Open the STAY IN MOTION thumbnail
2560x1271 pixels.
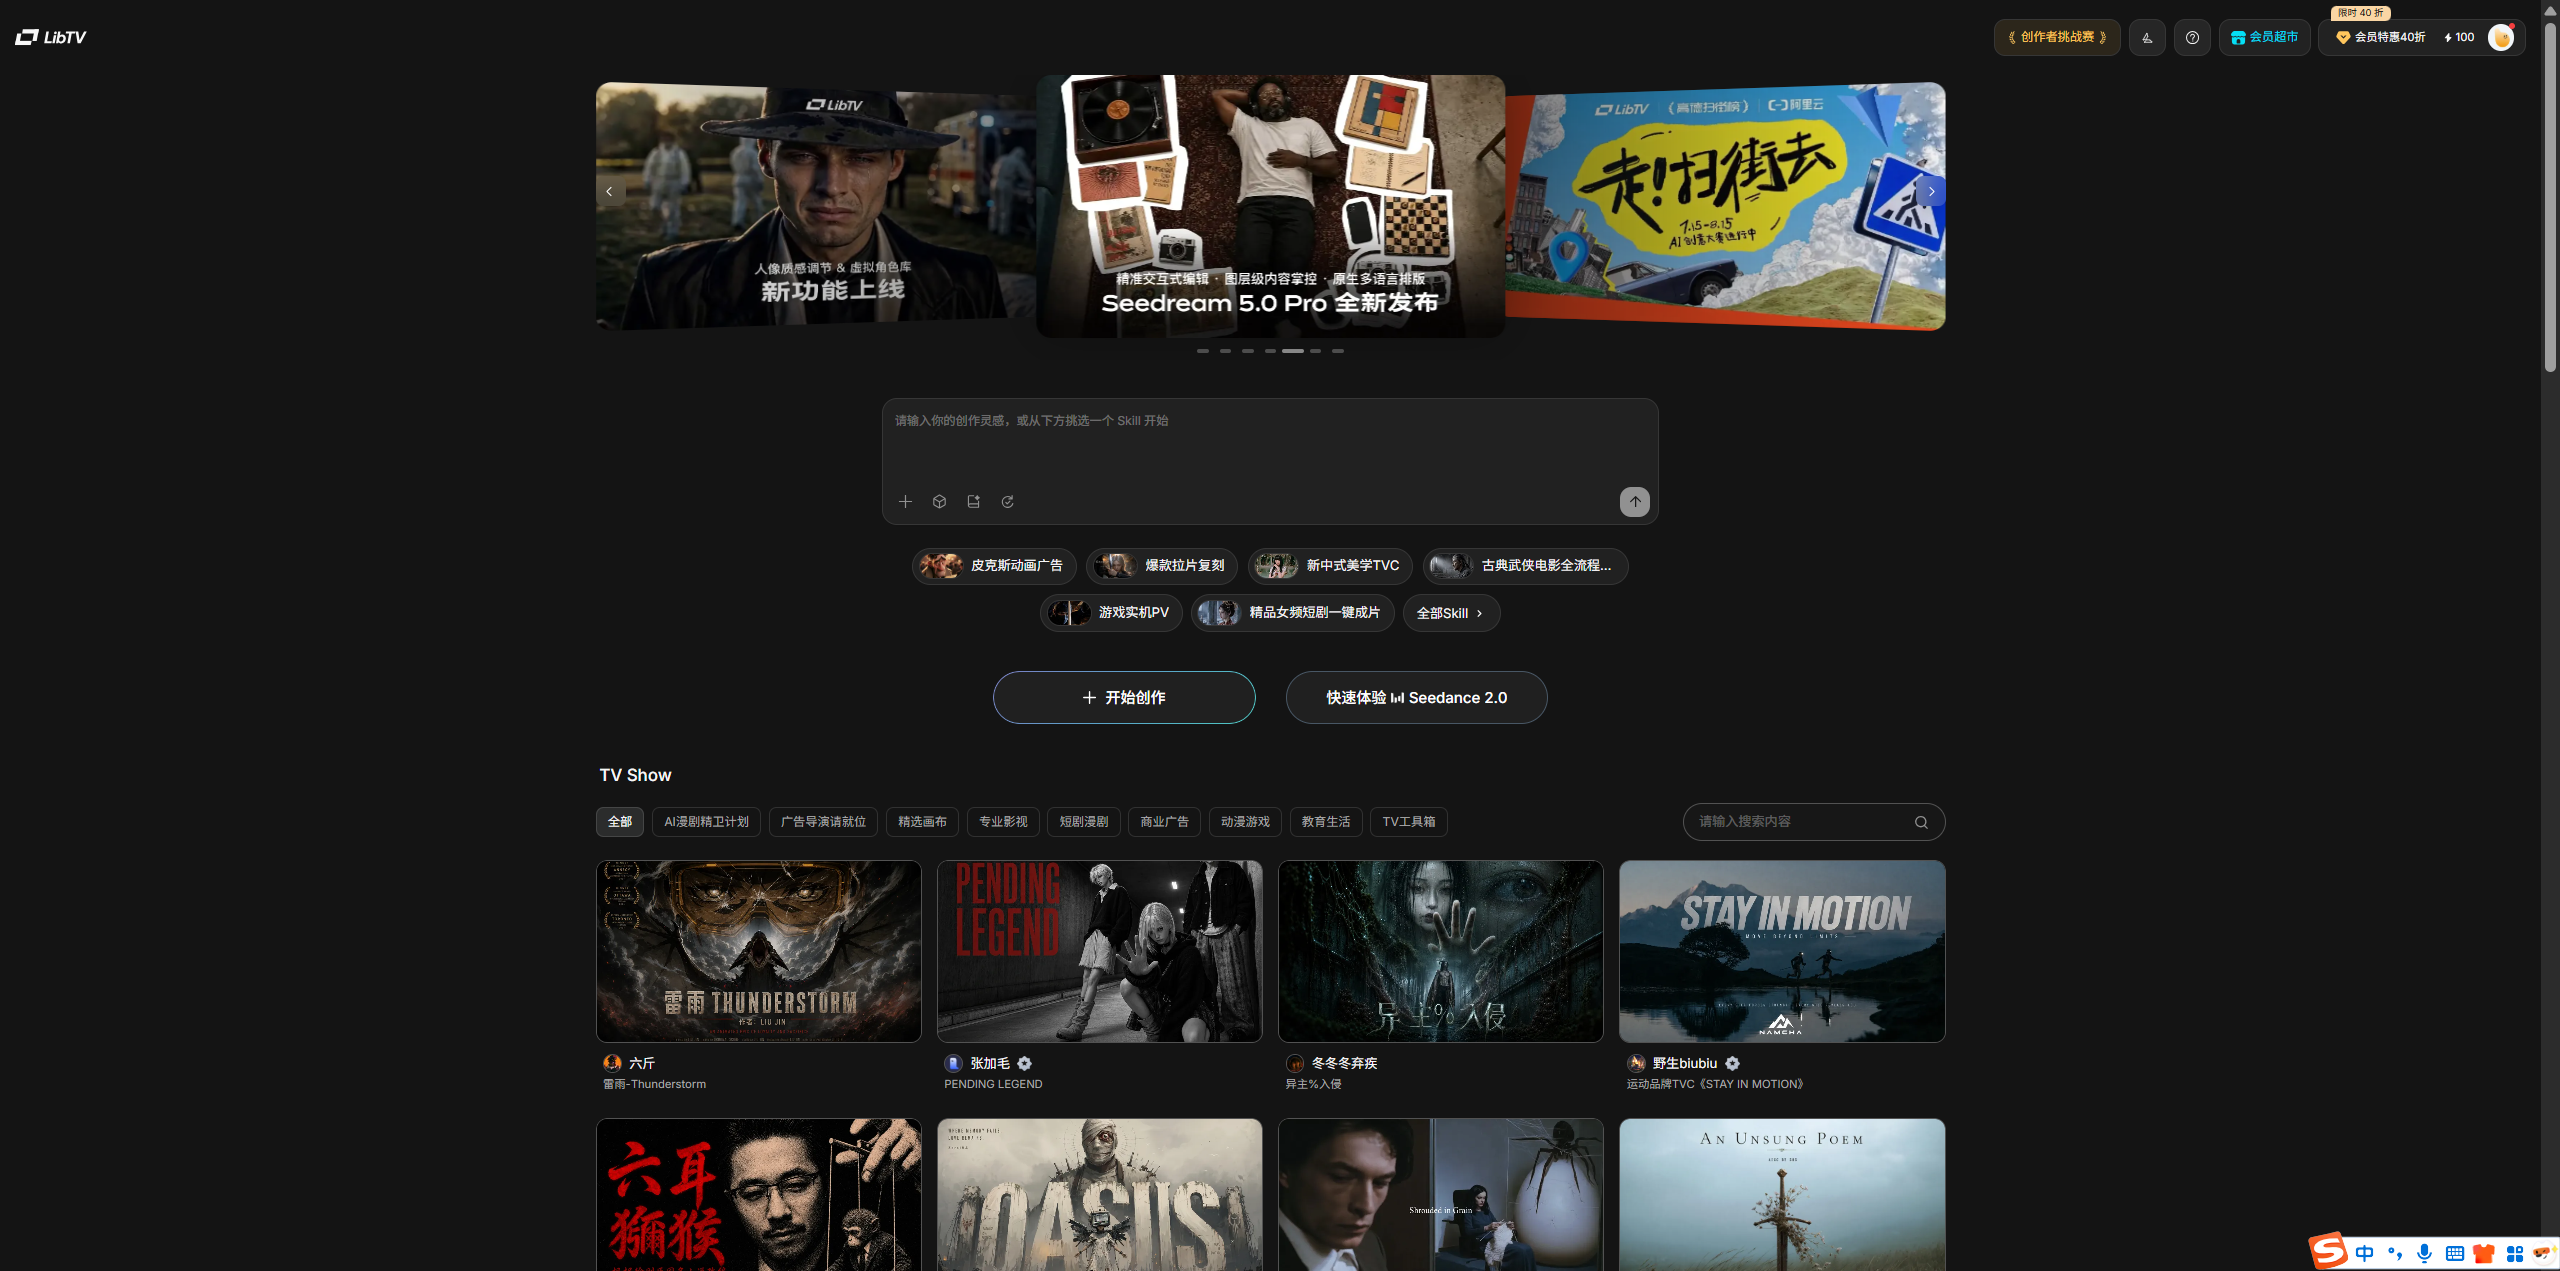click(x=1782, y=951)
